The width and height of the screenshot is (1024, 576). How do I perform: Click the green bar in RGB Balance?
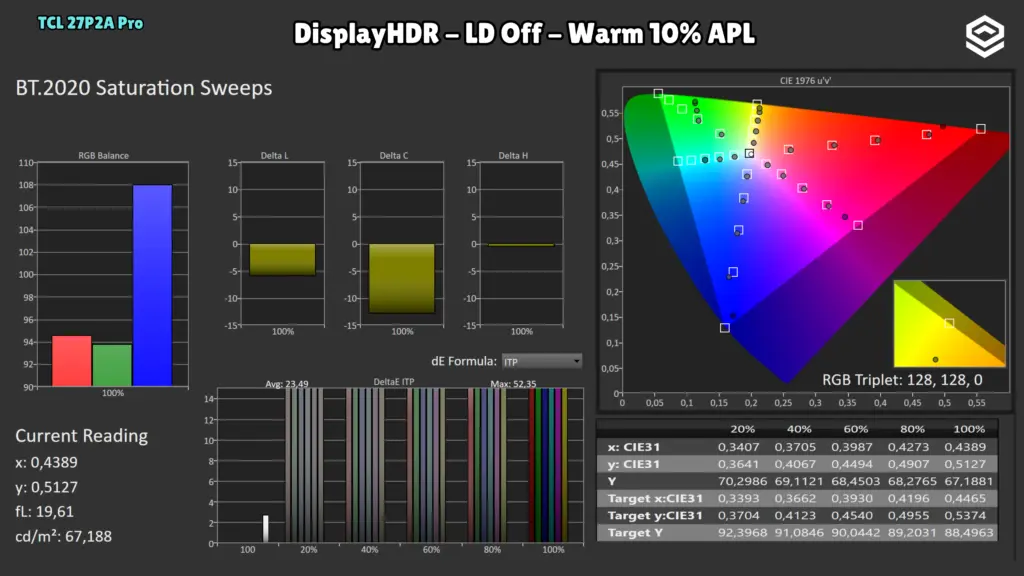click(x=112, y=365)
